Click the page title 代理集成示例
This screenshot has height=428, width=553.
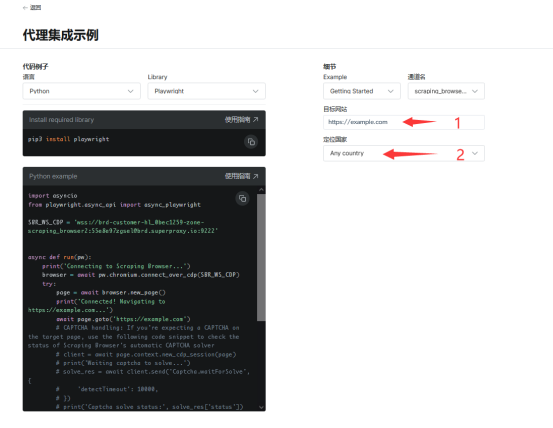pos(61,35)
